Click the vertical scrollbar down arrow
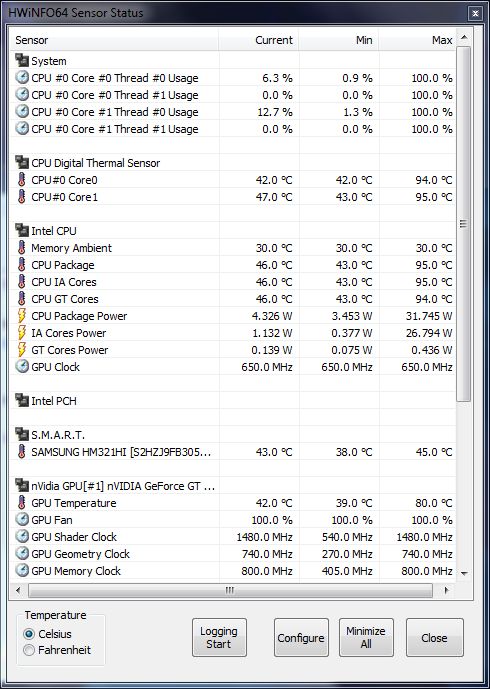Screen dimensions: 490x689 point(464,573)
